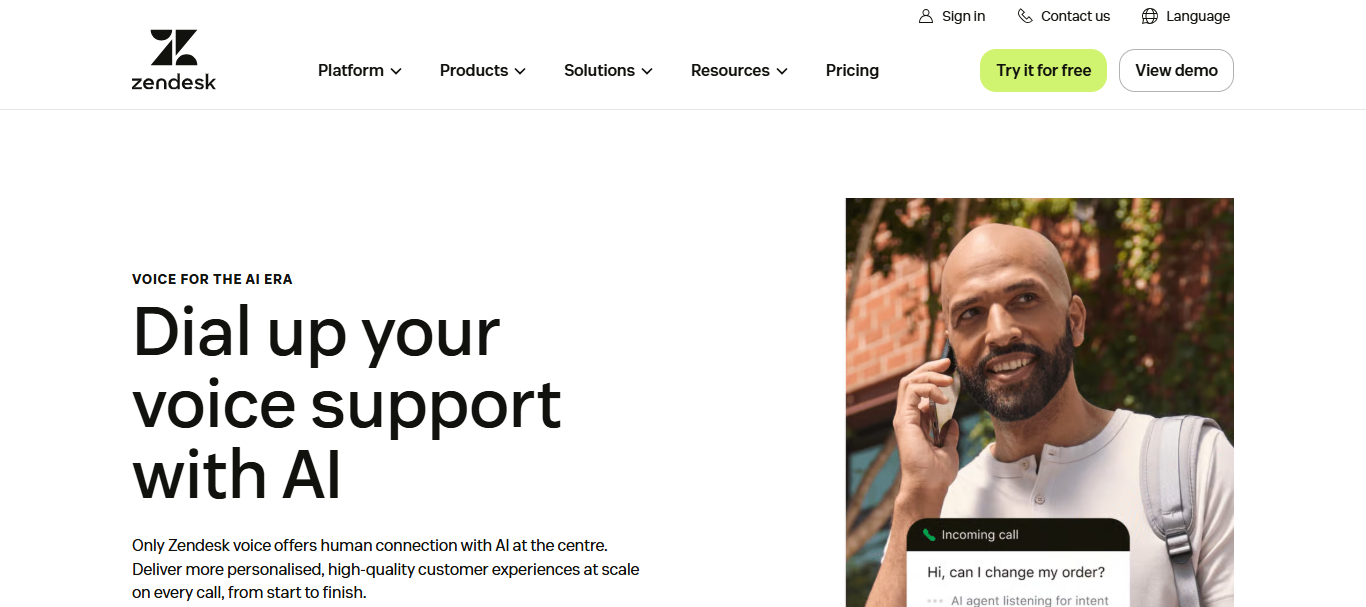Screen dimensions: 1366x607
Task: Expand the Platform chevron arrow
Action: click(396, 71)
